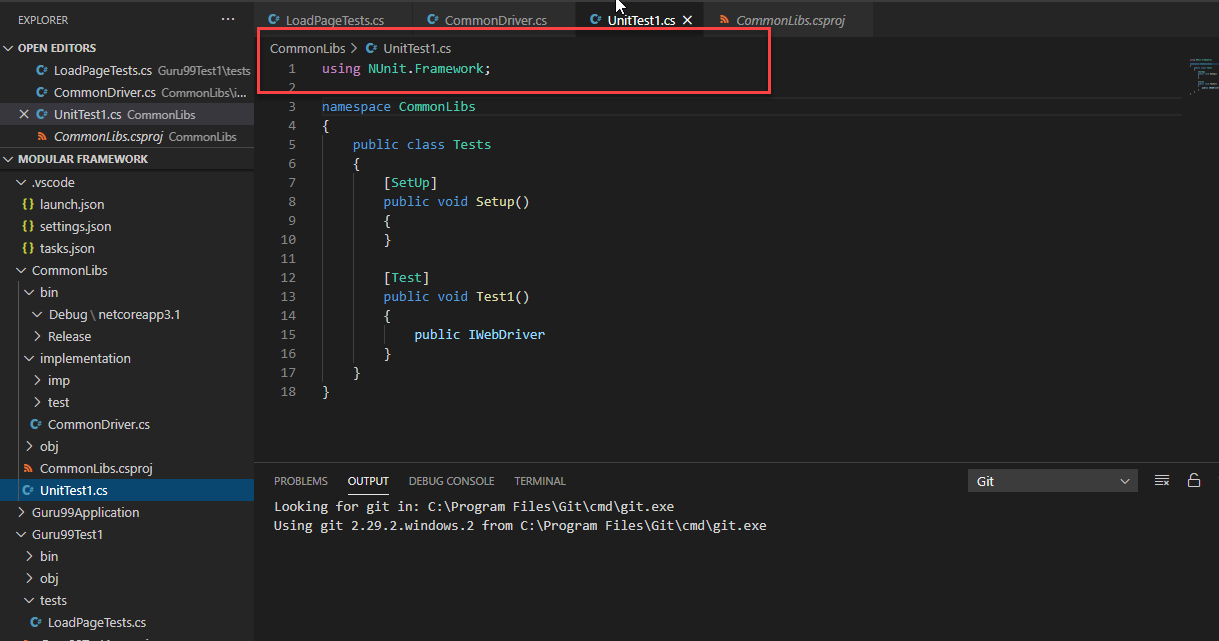Open settings.json from the .vscode folder
The width and height of the screenshot is (1219, 641).
tap(74, 225)
